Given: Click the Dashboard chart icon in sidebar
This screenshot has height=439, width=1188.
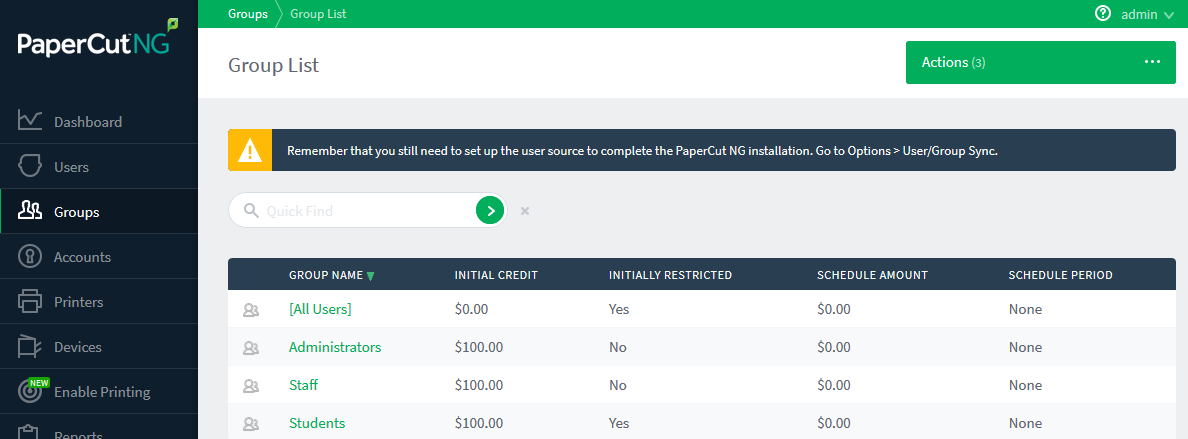Looking at the screenshot, I should click(29, 121).
